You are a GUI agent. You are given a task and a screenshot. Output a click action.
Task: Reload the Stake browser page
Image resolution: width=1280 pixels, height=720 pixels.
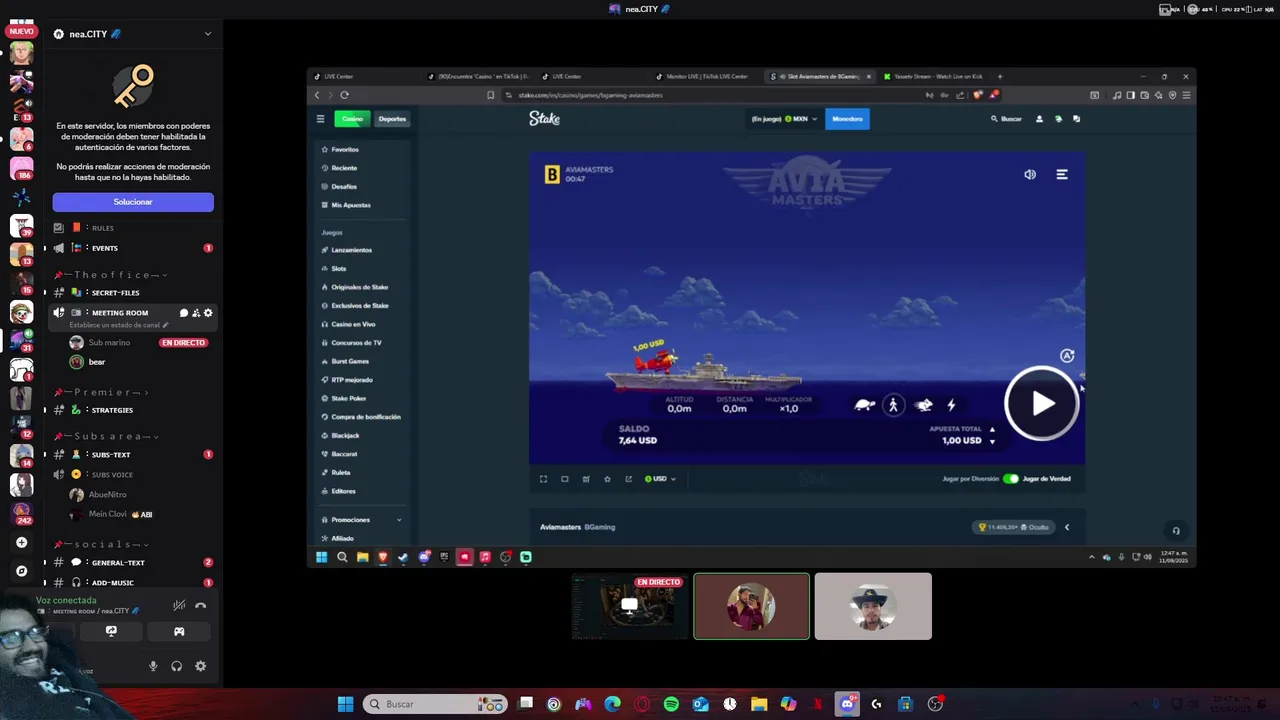[344, 95]
